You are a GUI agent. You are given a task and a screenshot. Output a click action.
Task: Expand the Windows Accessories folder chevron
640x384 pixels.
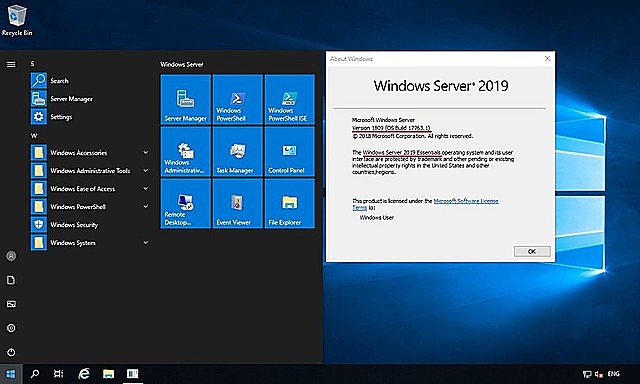pos(145,152)
